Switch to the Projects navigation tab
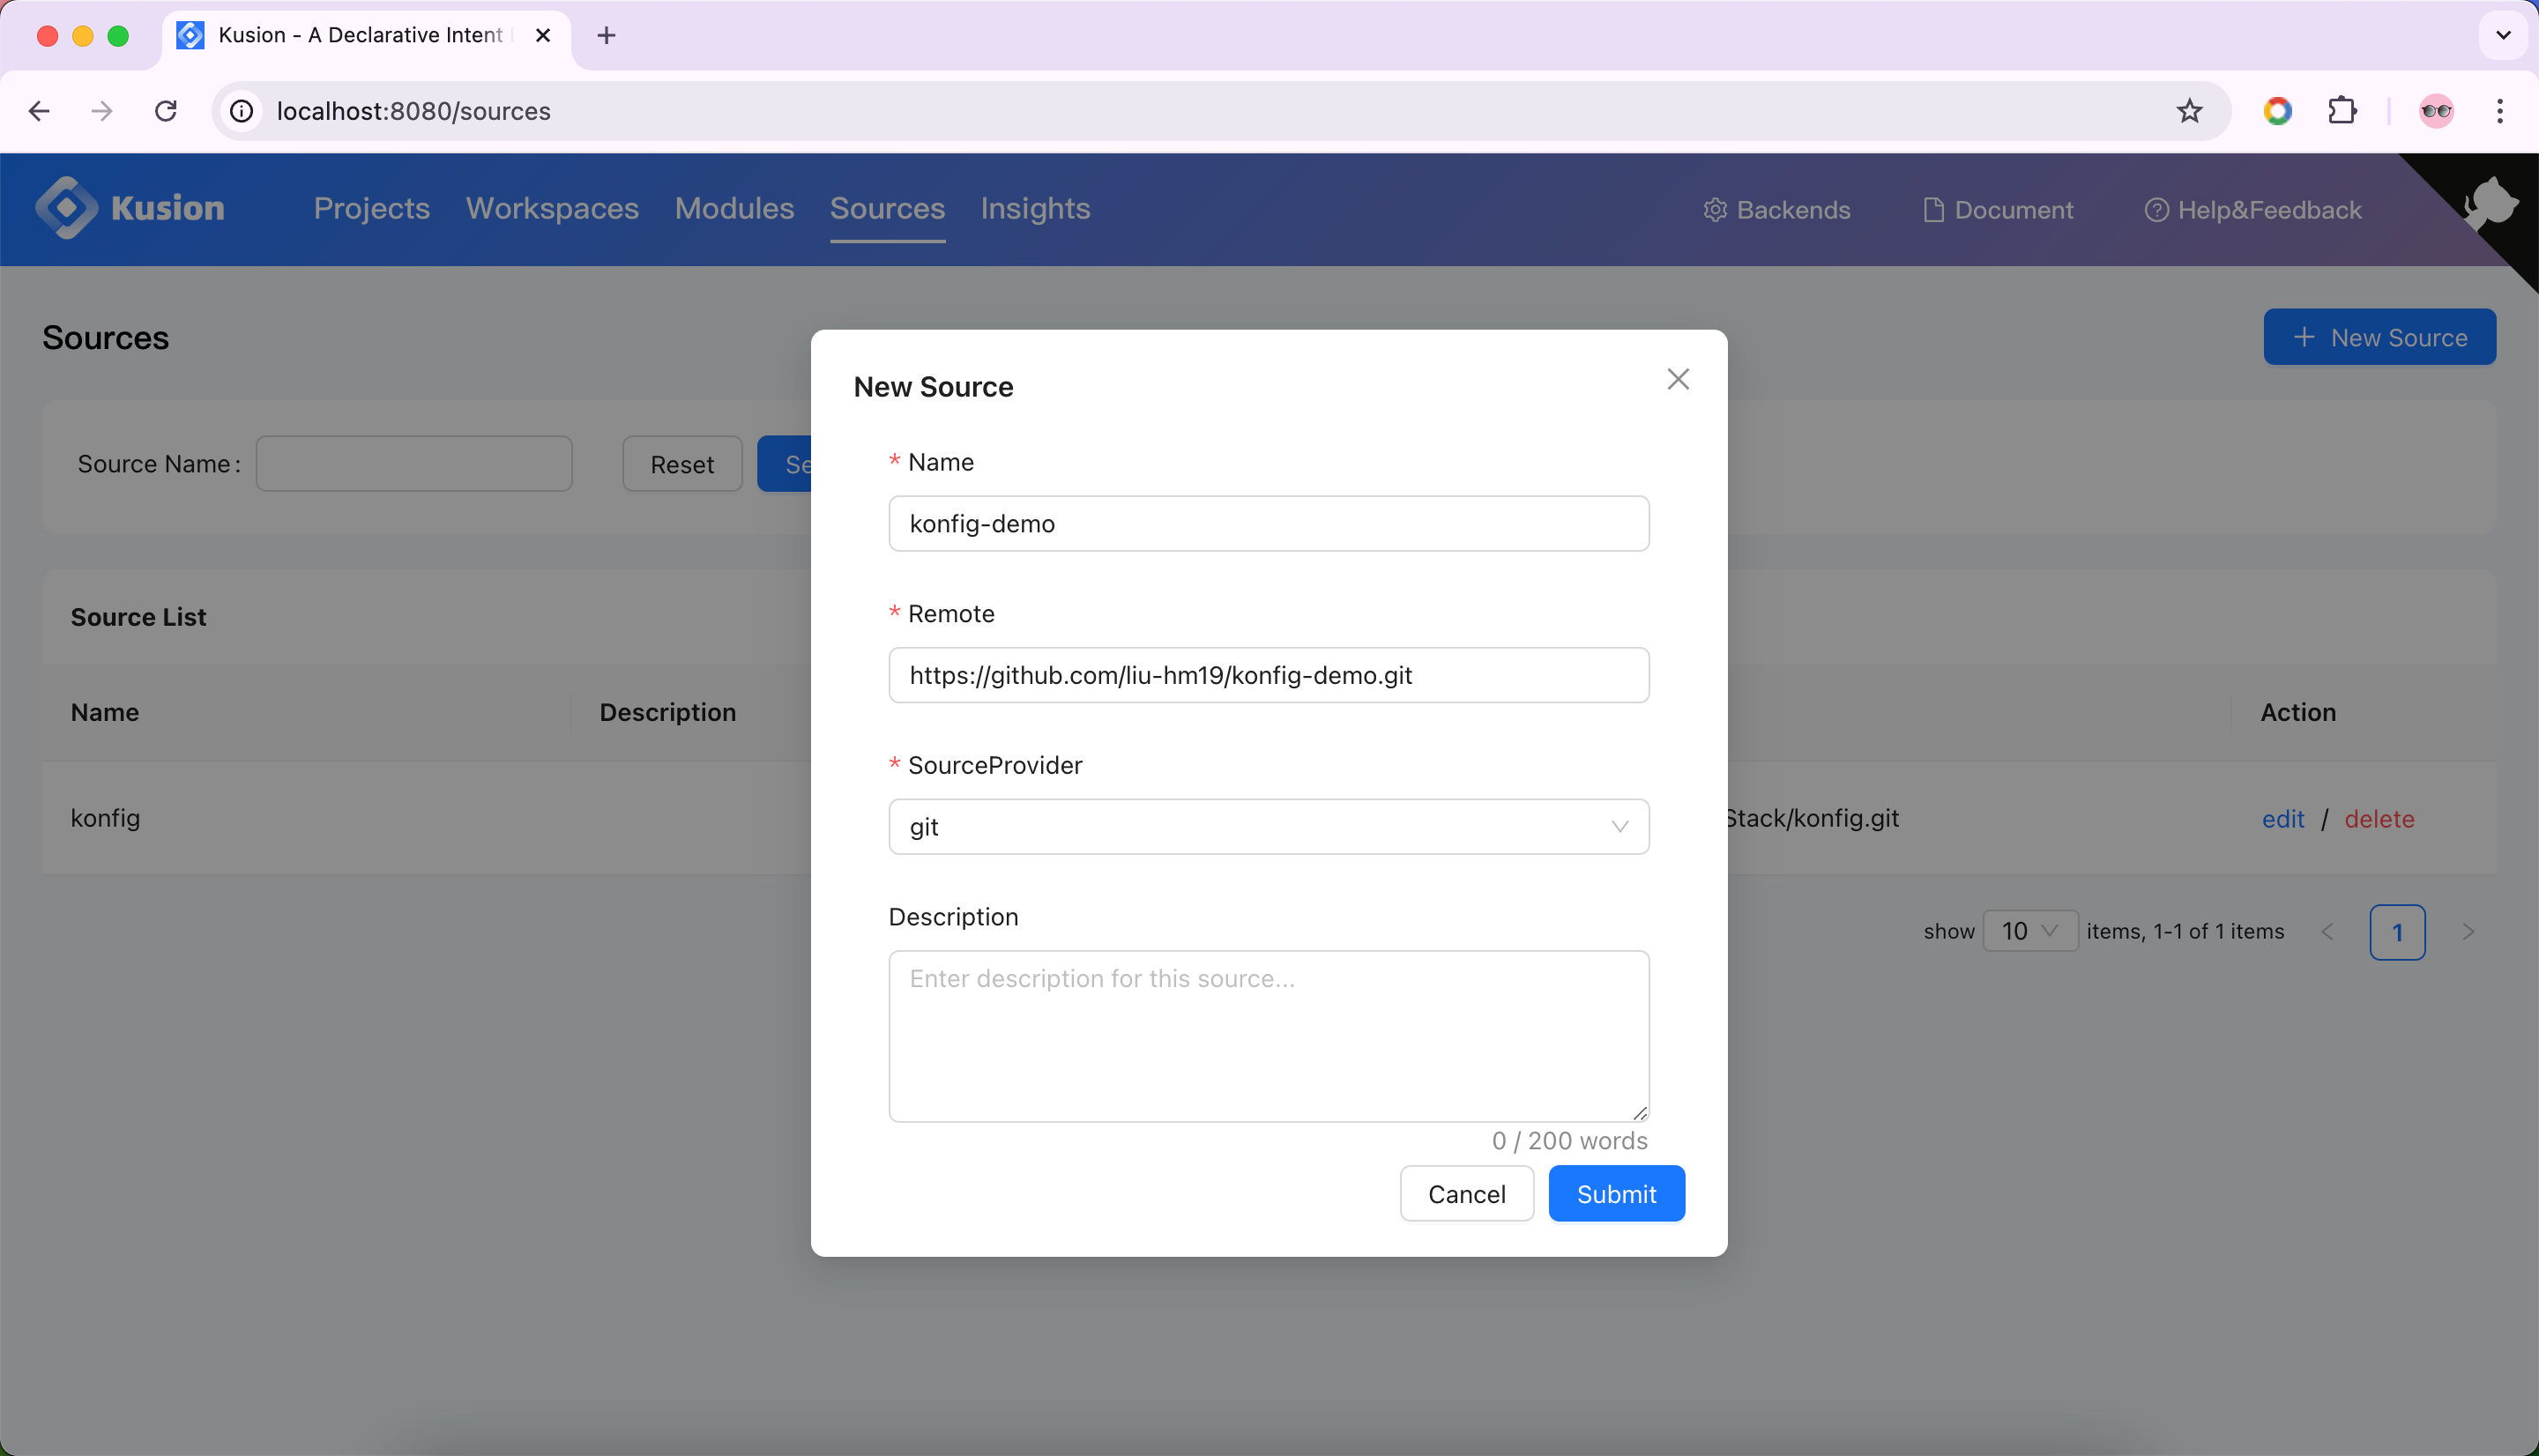 (371, 209)
